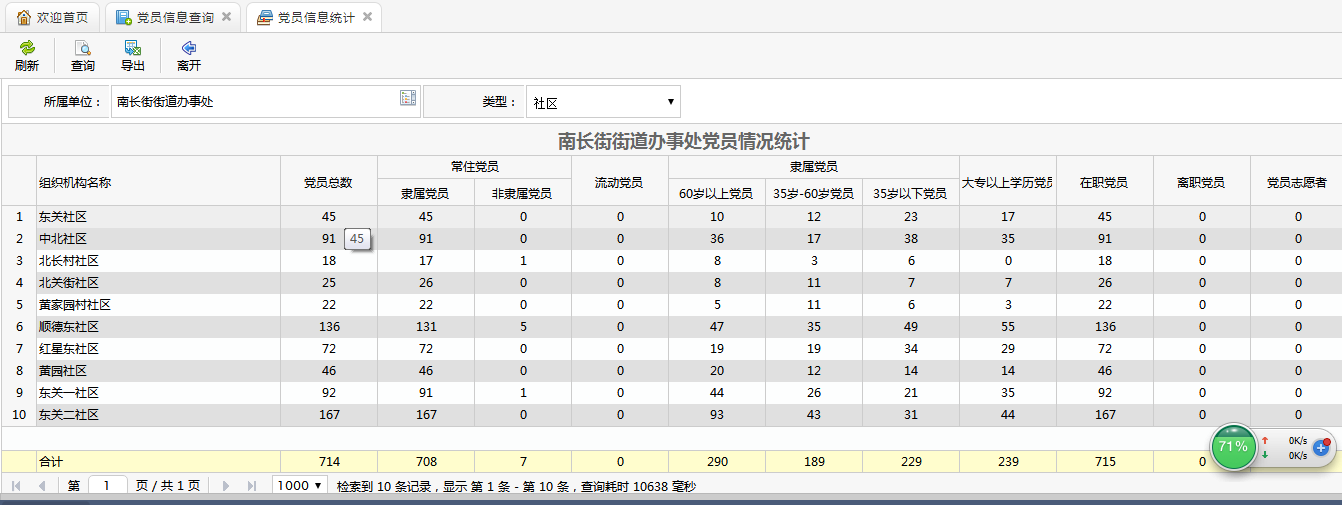Expand the page size dropdown showing 1000
The image size is (1342, 505).
point(301,485)
